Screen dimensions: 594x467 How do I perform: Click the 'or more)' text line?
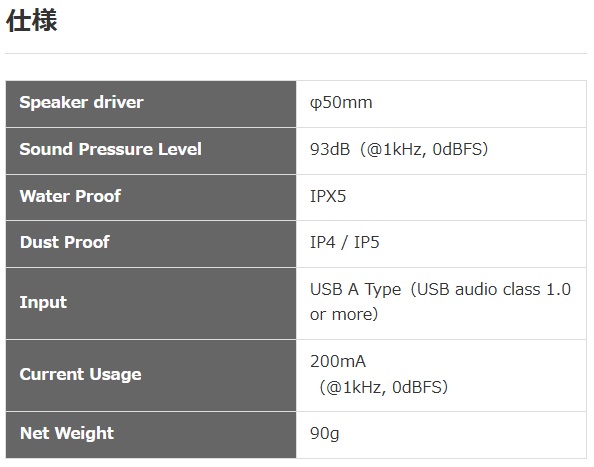344,314
